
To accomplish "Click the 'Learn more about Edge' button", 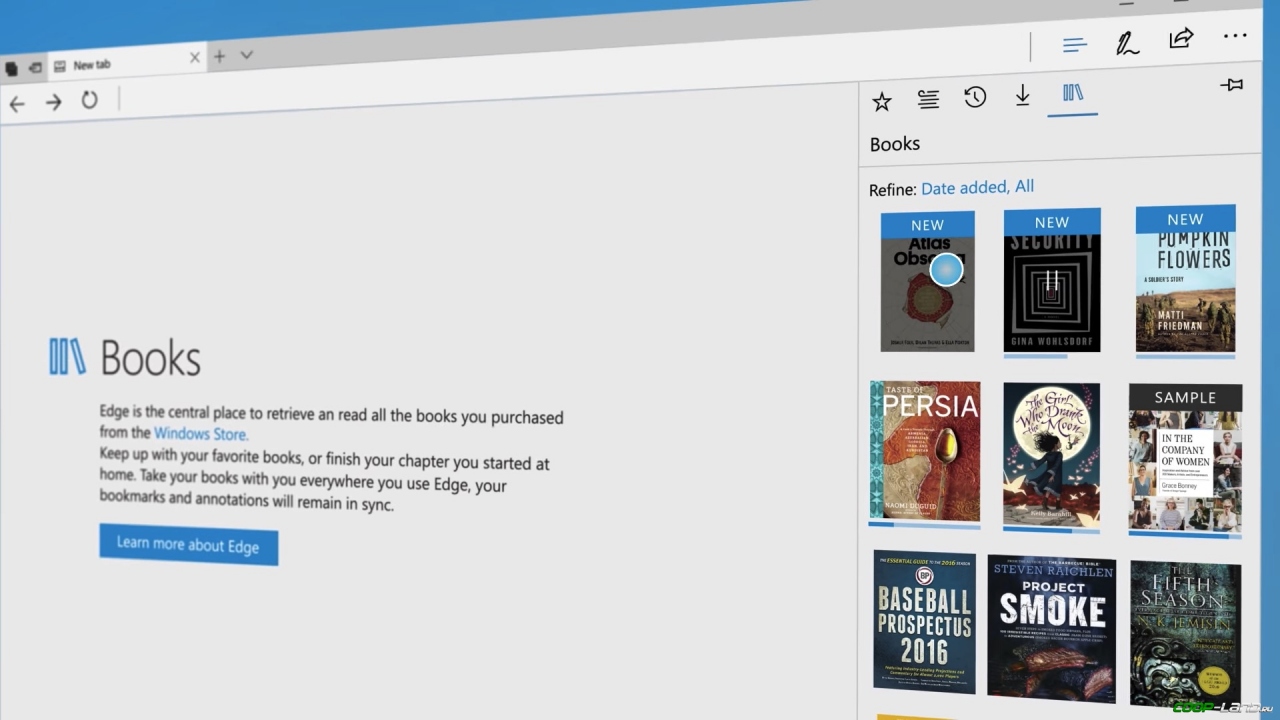I will point(188,545).
